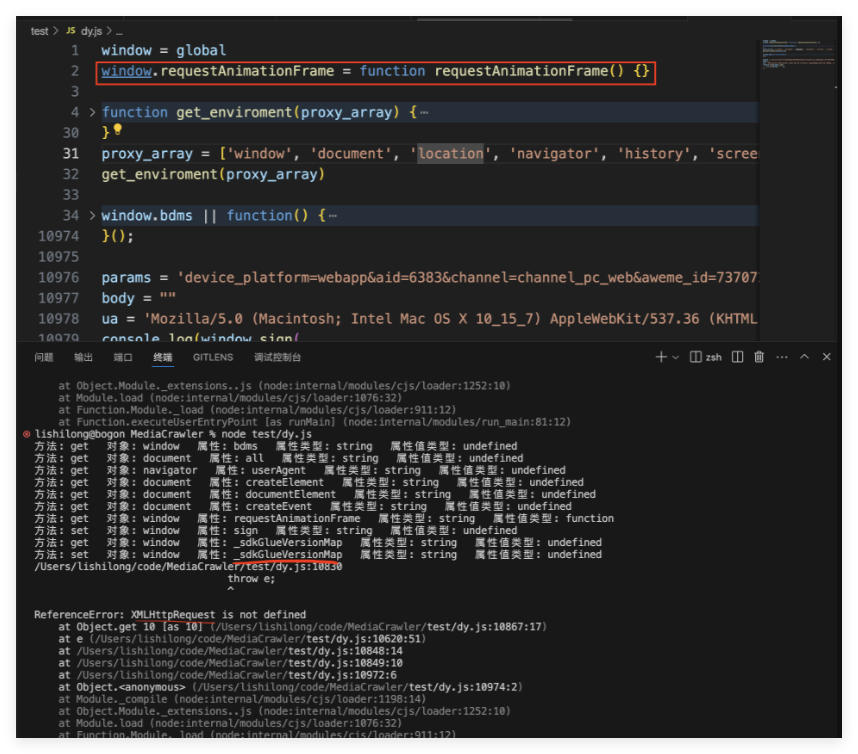
Task: Click dy.js in the breadcrumb
Action: 91,31
